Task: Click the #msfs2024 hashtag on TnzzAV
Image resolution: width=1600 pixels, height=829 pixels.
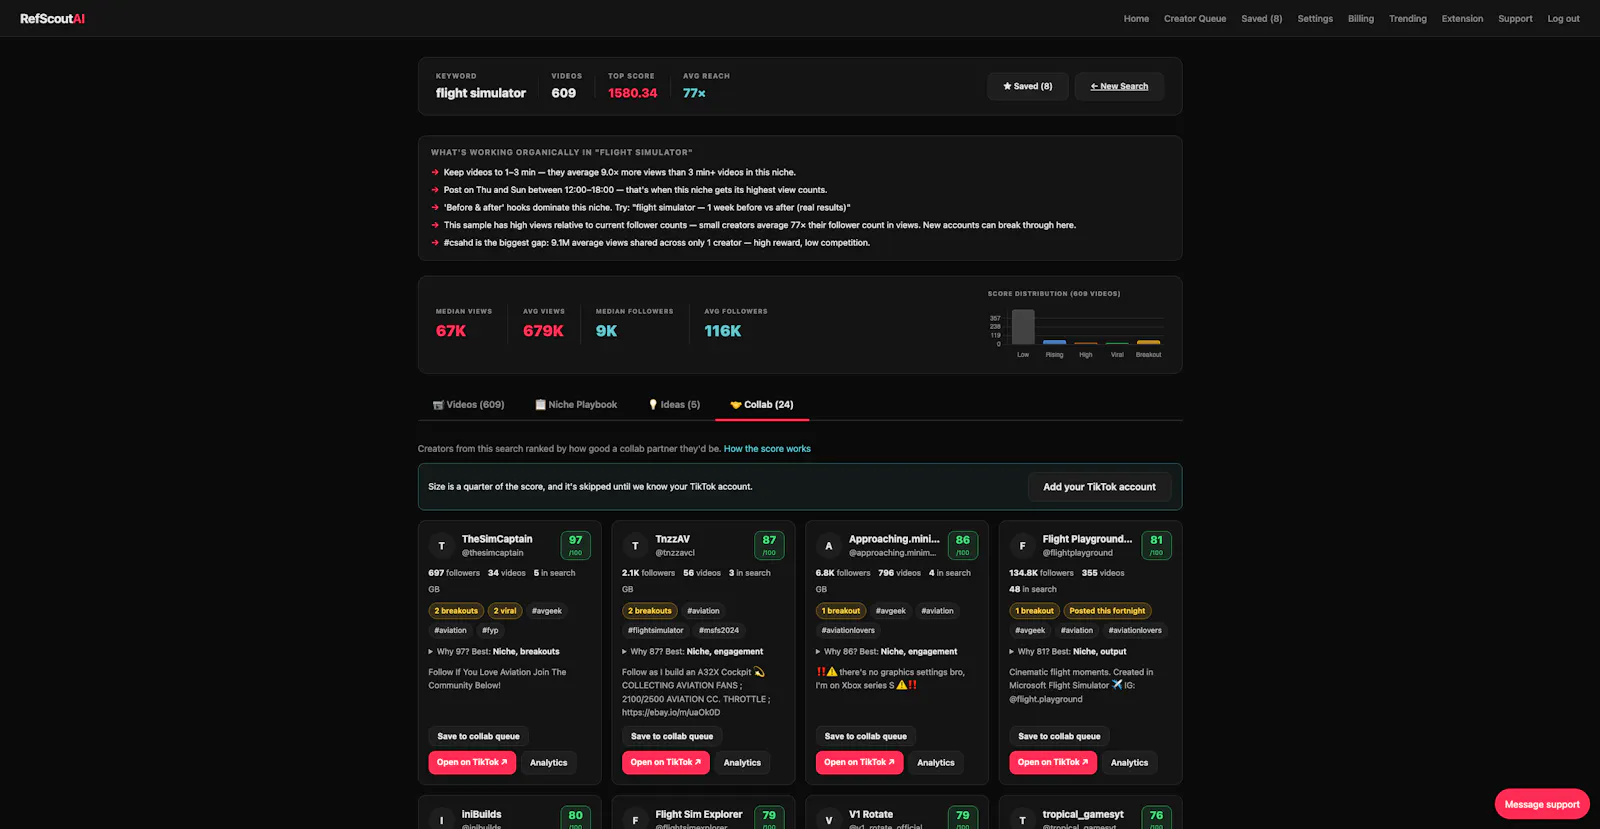Action: tap(719, 631)
